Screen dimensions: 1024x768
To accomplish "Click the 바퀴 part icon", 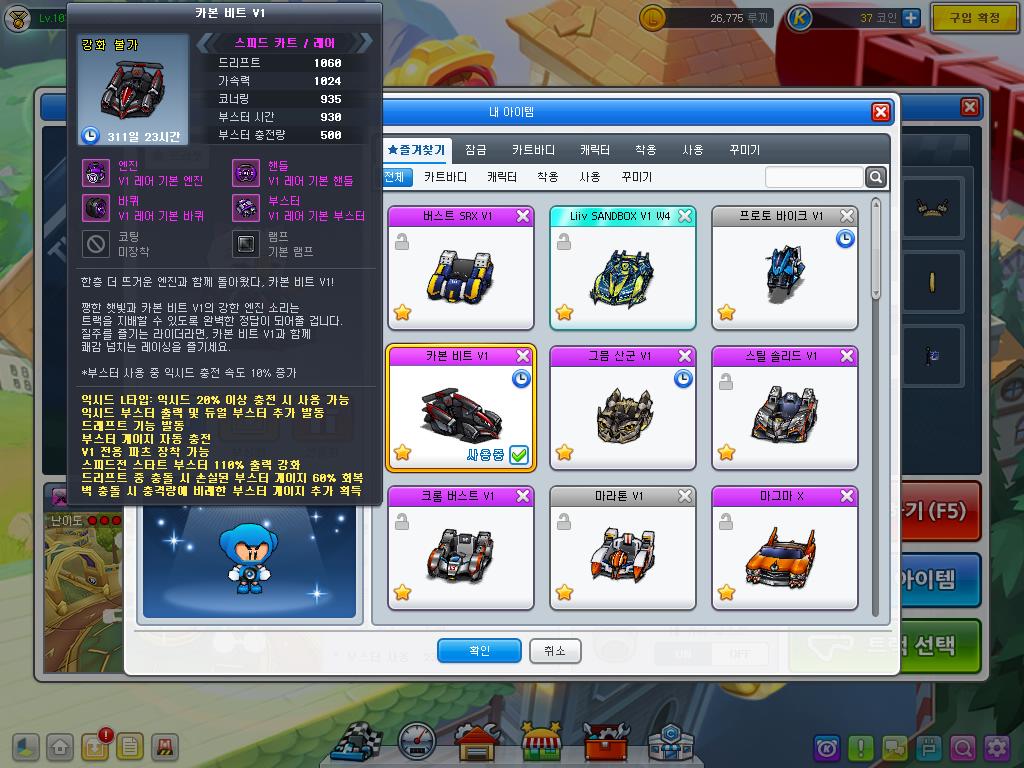I will pyautogui.click(x=96, y=208).
